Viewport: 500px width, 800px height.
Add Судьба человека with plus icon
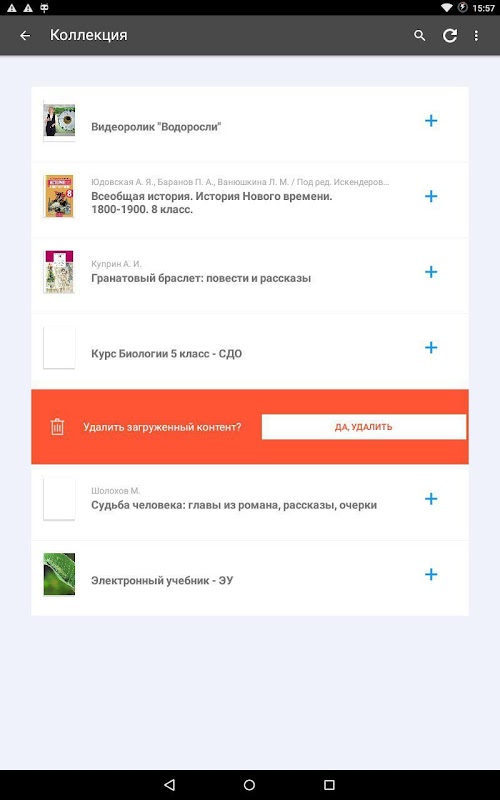tap(431, 498)
